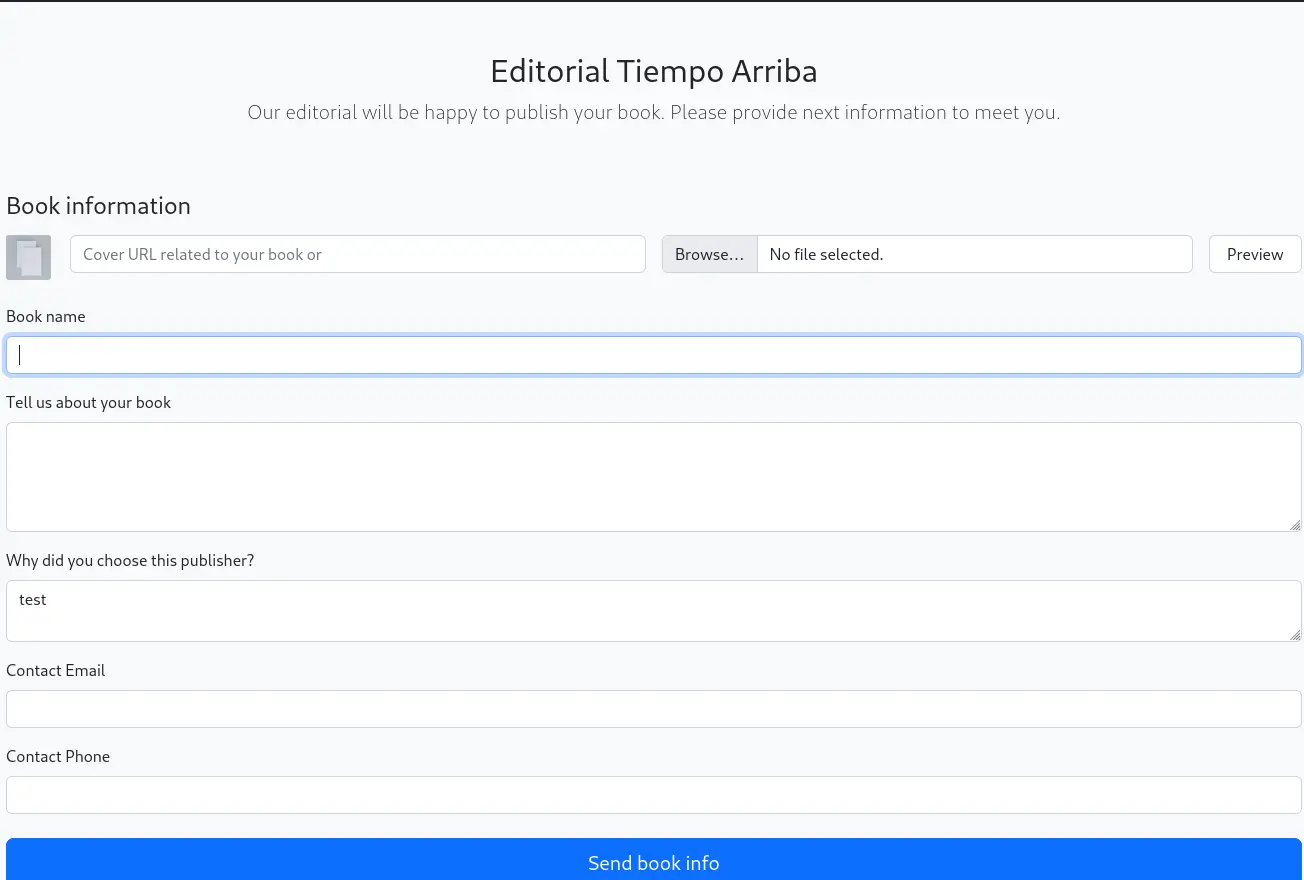Focus the Cover URL input field
Image resolution: width=1304 pixels, height=880 pixels.
pyautogui.click(x=358, y=254)
